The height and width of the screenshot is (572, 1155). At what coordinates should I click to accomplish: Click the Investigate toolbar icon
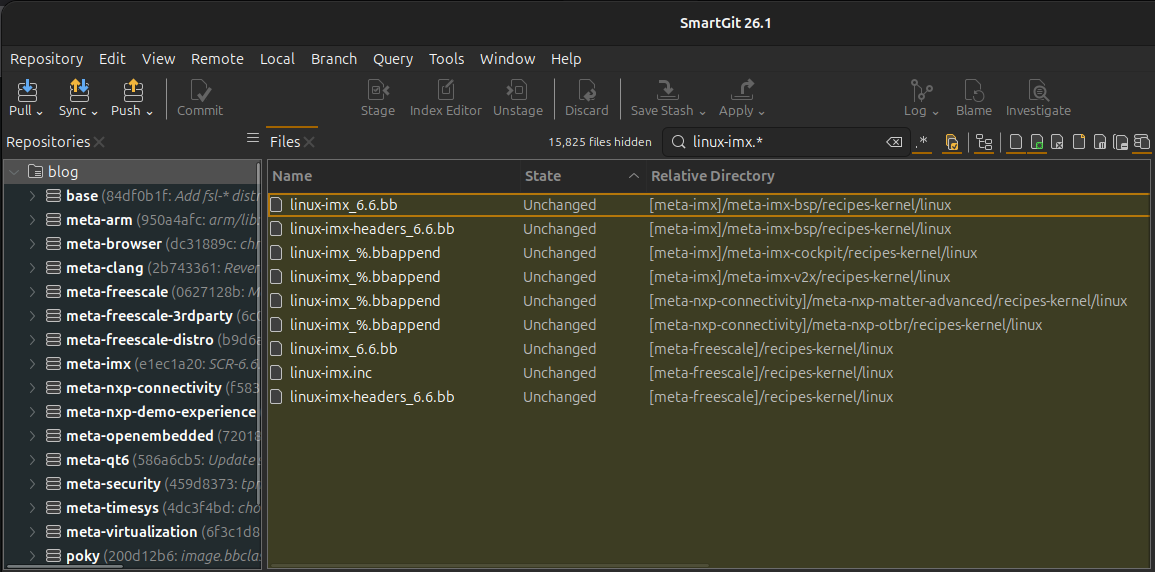(x=1038, y=90)
